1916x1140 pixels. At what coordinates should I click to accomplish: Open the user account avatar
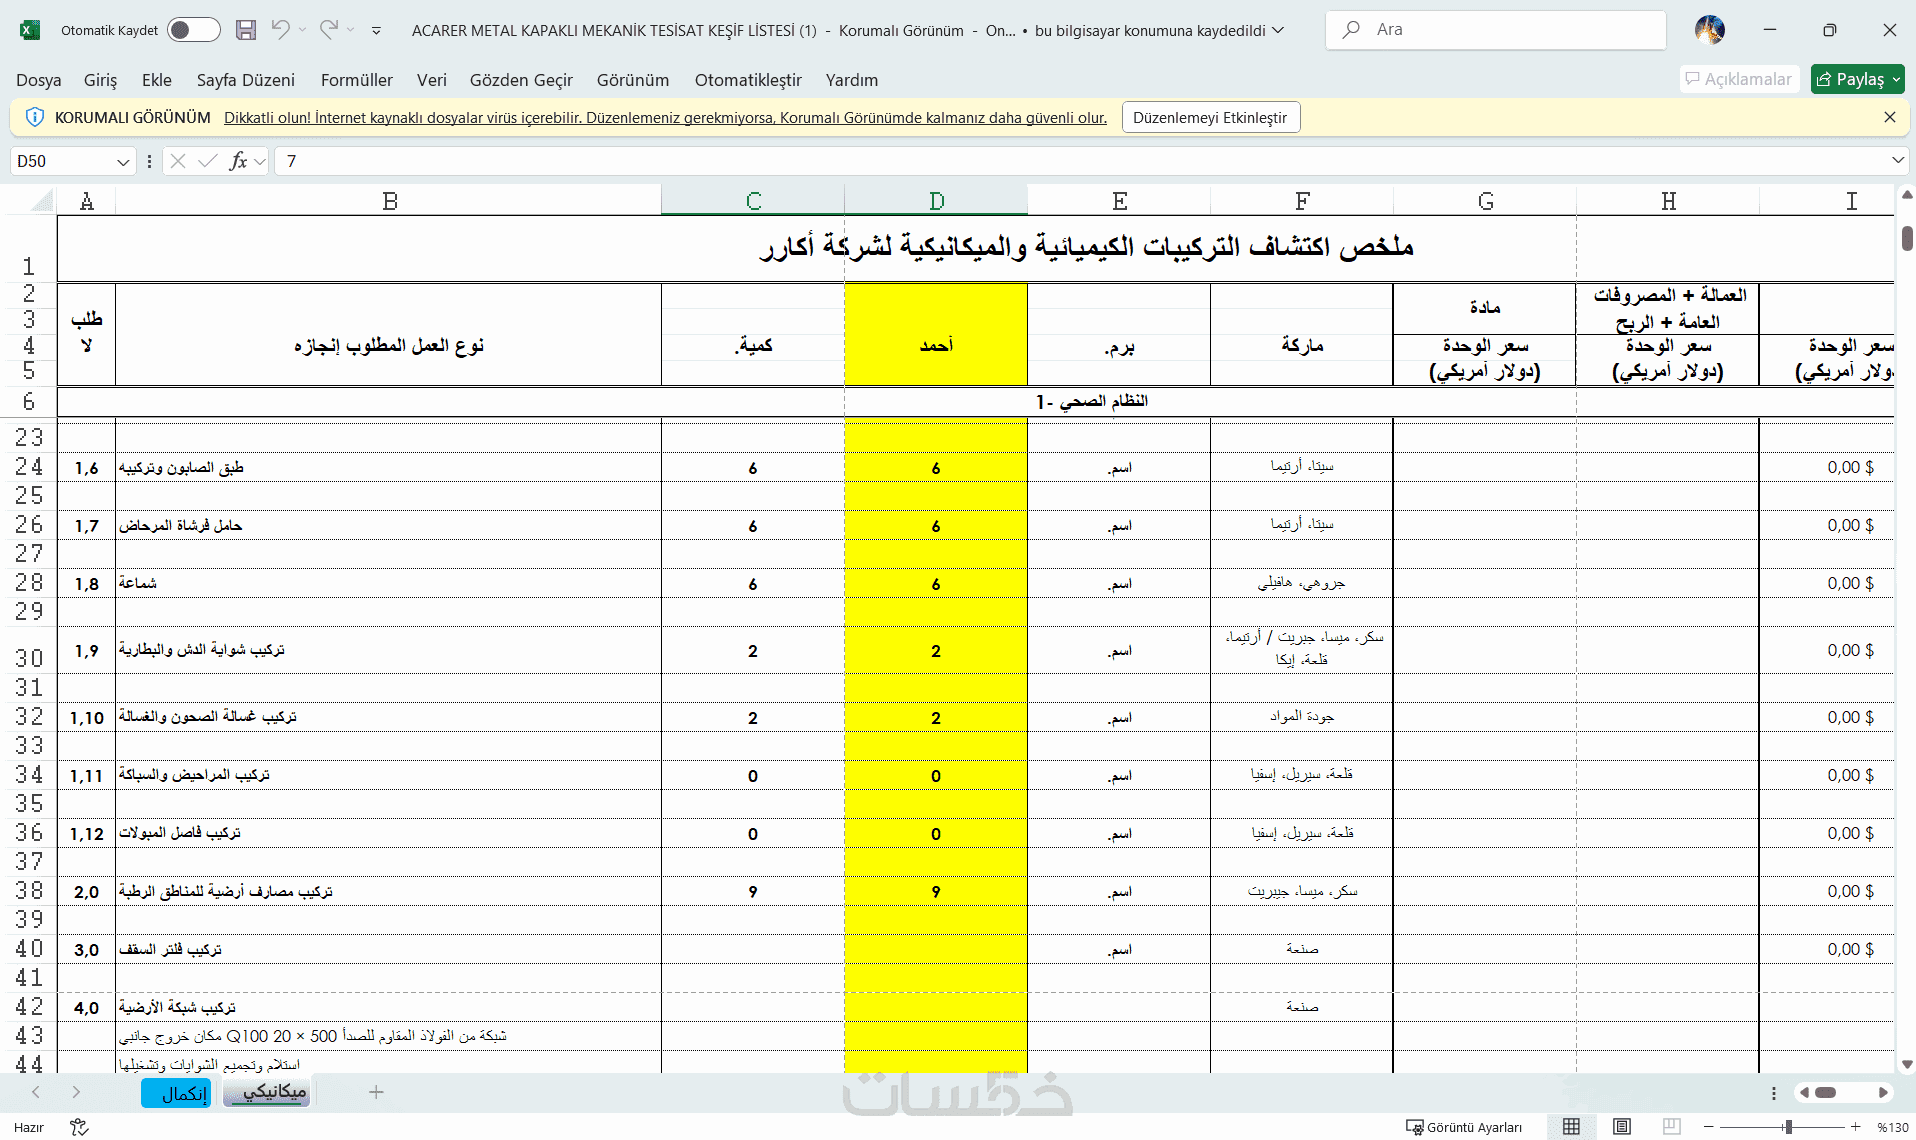(1710, 30)
